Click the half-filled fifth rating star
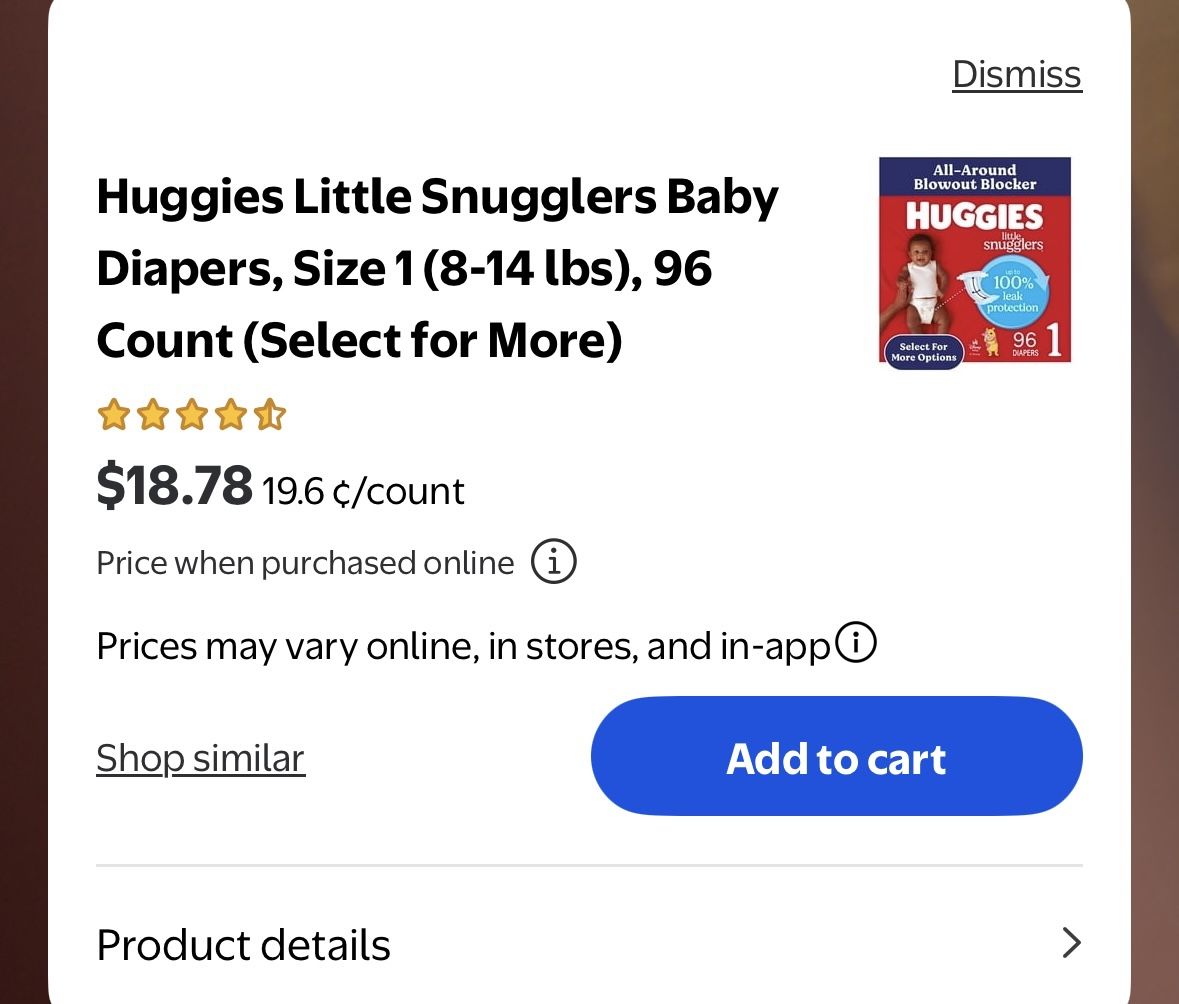The image size is (1179, 1004). (270, 414)
